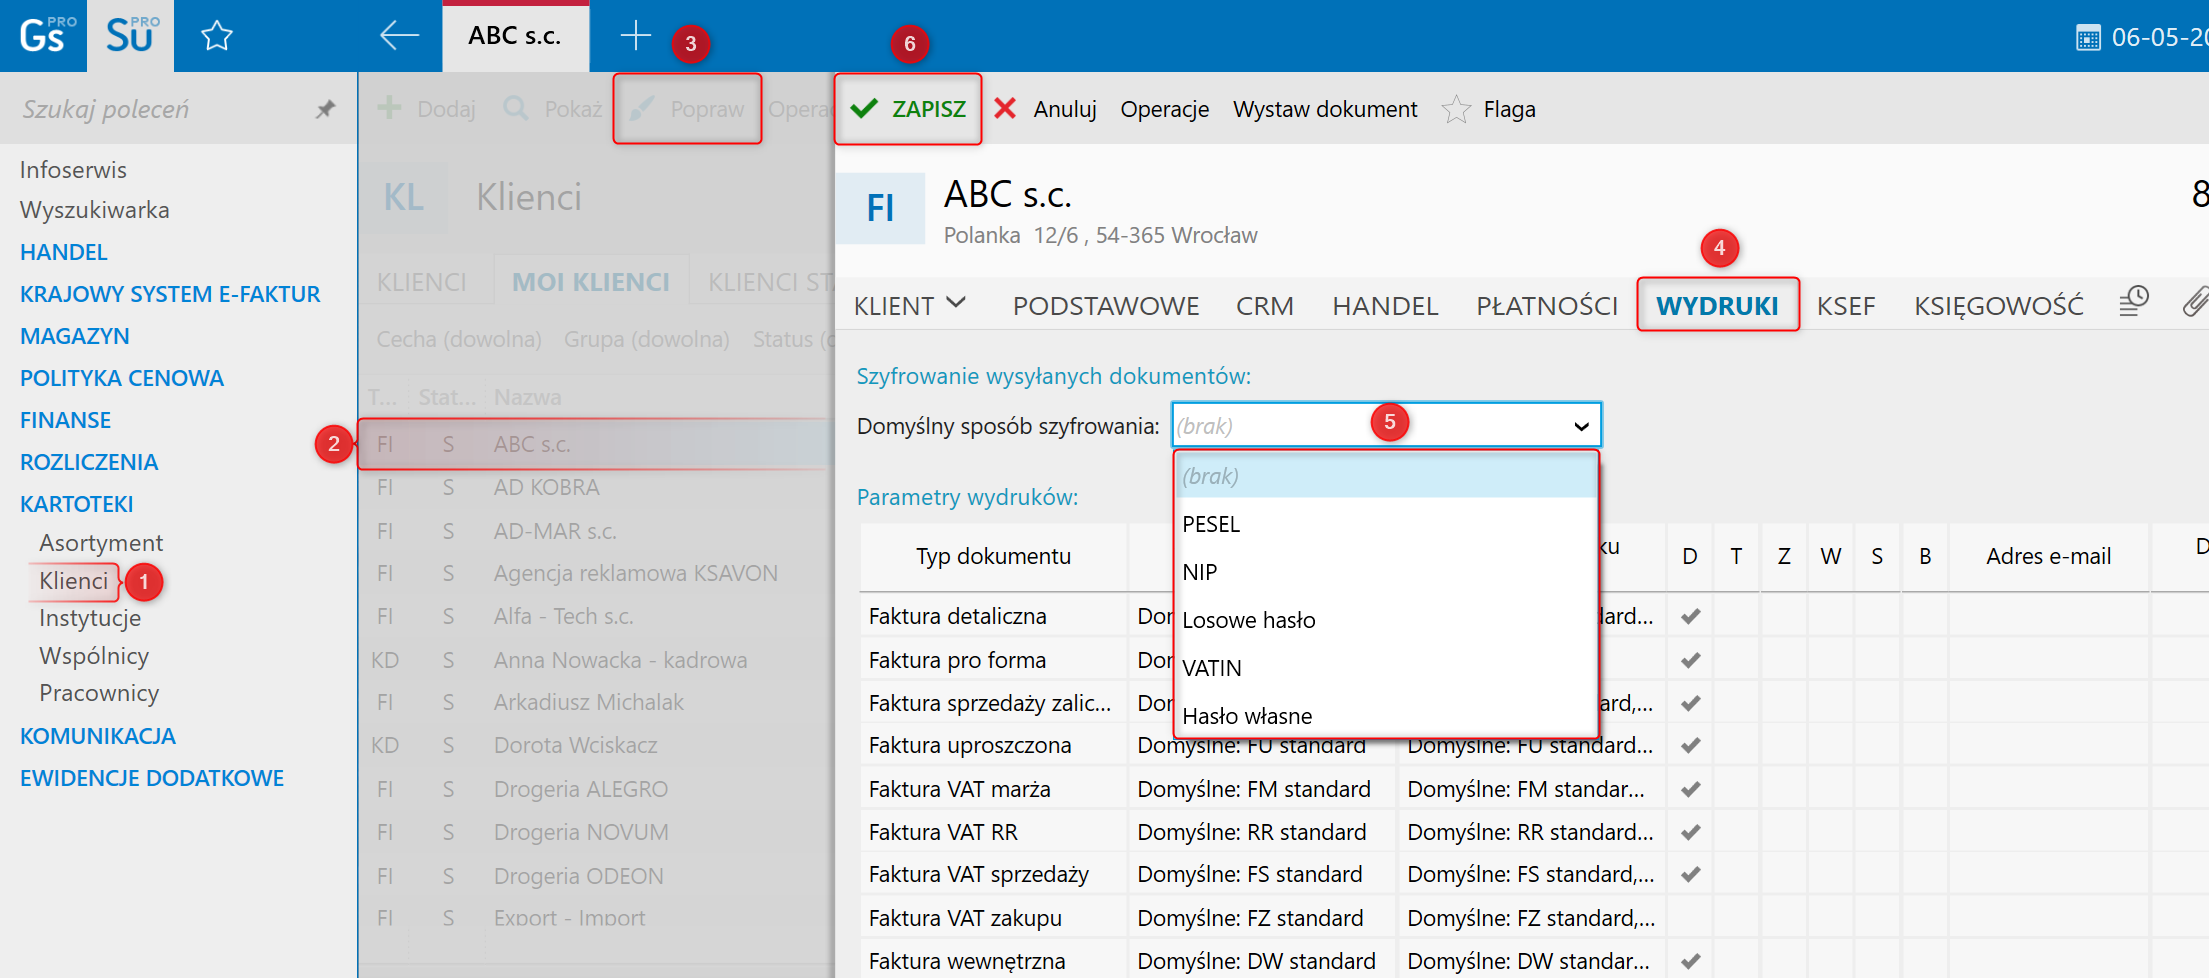Click the ZAPISZ save button
Screen dimensions: 2209x978
908,109
